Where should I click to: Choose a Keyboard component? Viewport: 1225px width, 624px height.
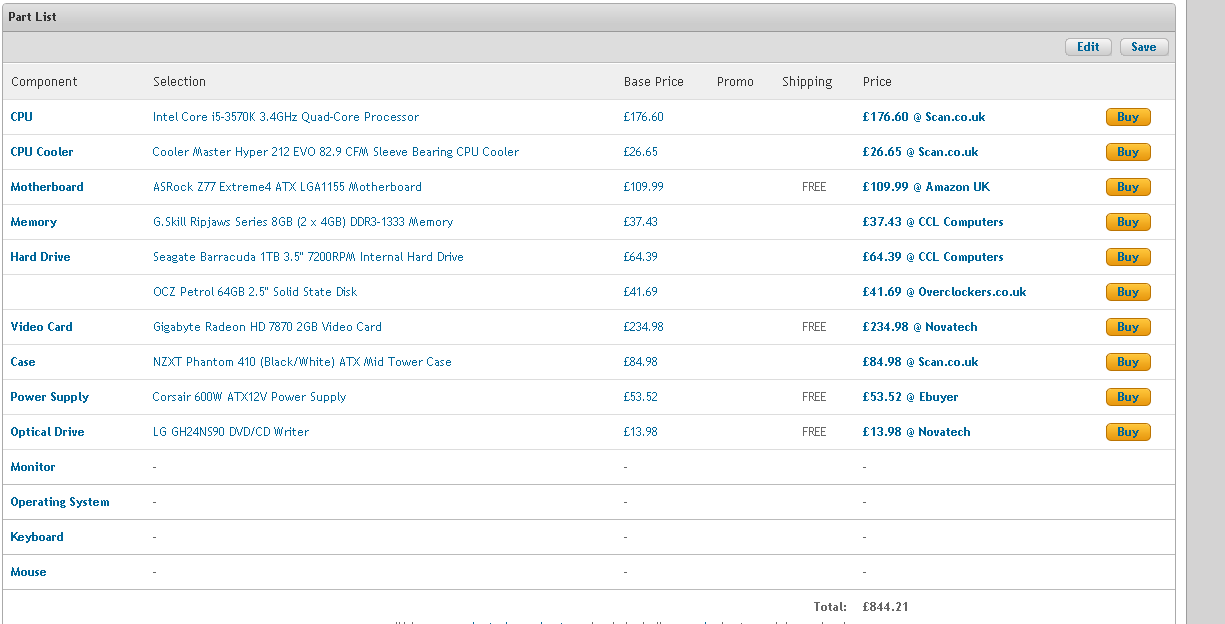pyautogui.click(x=37, y=537)
